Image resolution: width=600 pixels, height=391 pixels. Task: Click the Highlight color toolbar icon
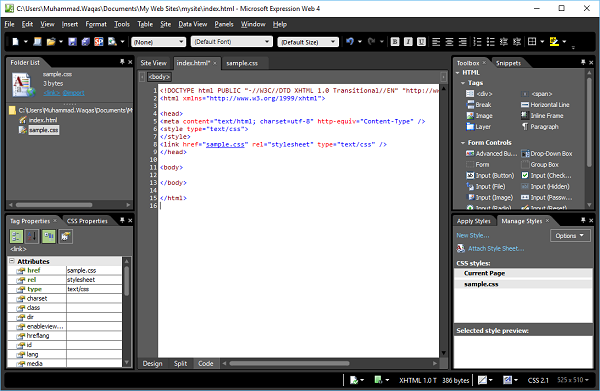tap(554, 42)
